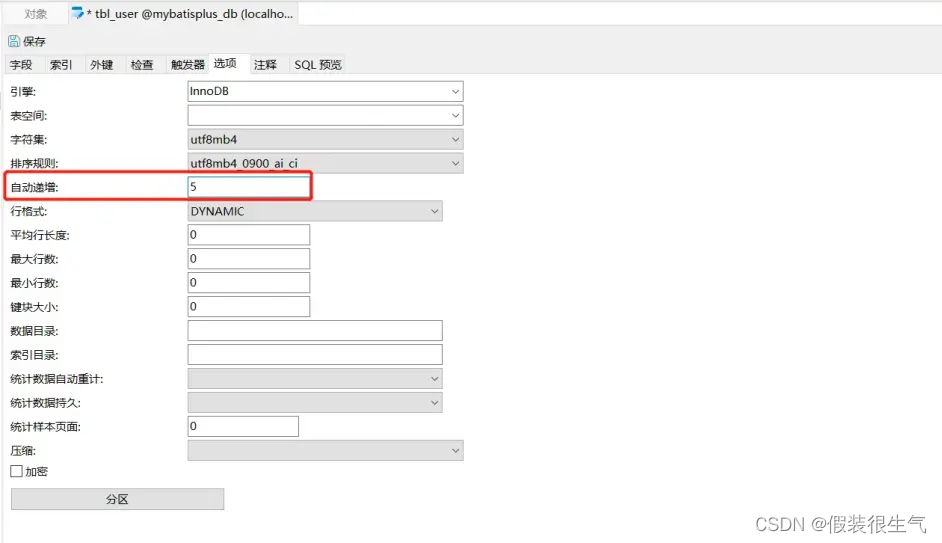Click the 最小行数 input field
Image resolution: width=942 pixels, height=543 pixels.
coord(249,282)
